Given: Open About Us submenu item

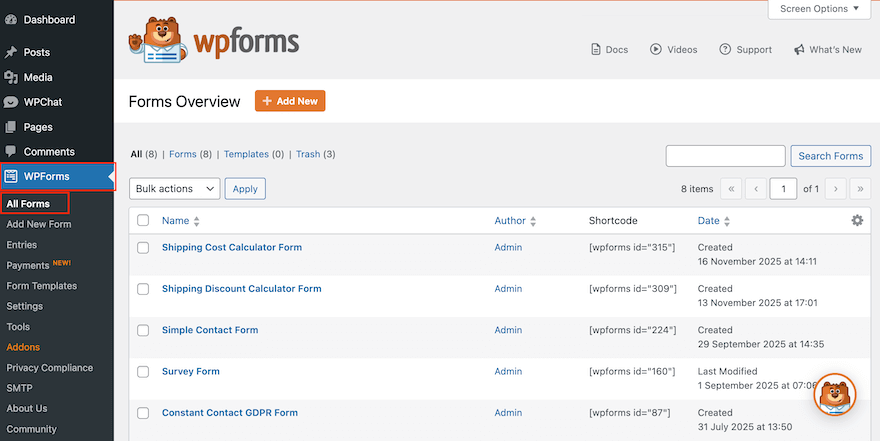Looking at the screenshot, I should point(27,408).
